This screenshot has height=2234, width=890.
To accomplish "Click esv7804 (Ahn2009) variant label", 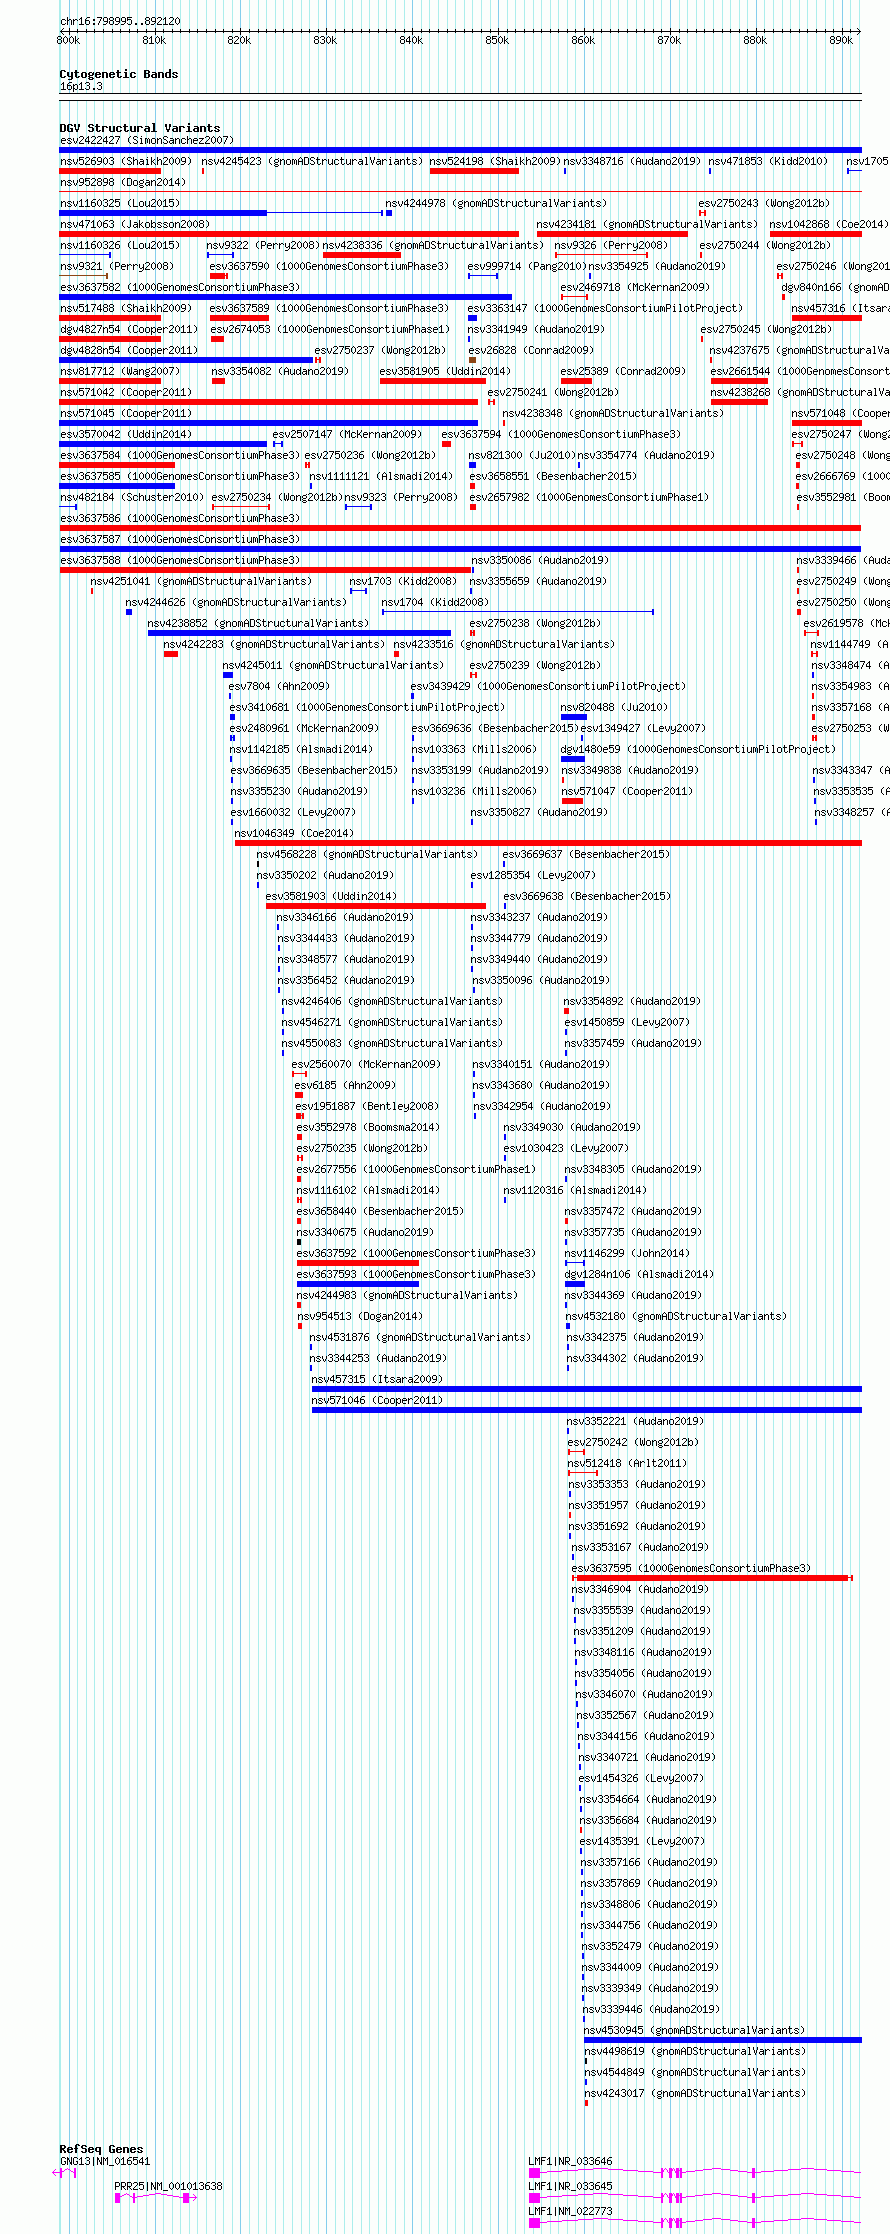I will click(x=279, y=687).
